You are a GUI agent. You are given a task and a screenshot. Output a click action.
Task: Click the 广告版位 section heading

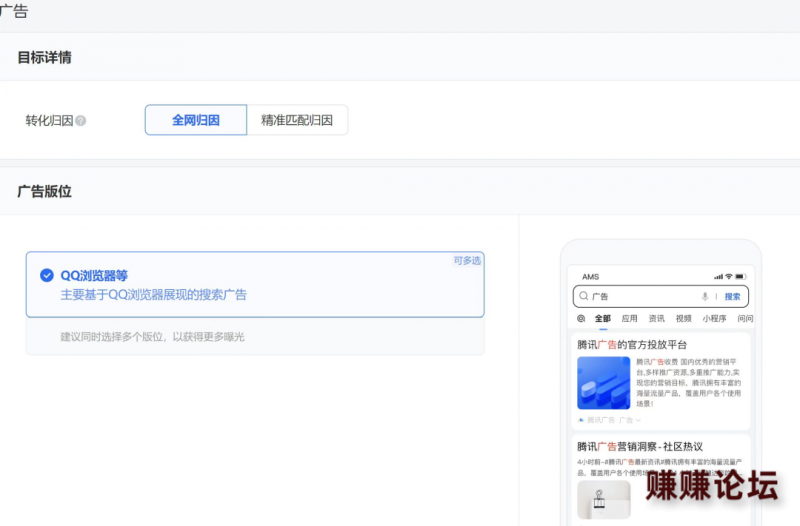tap(44, 192)
